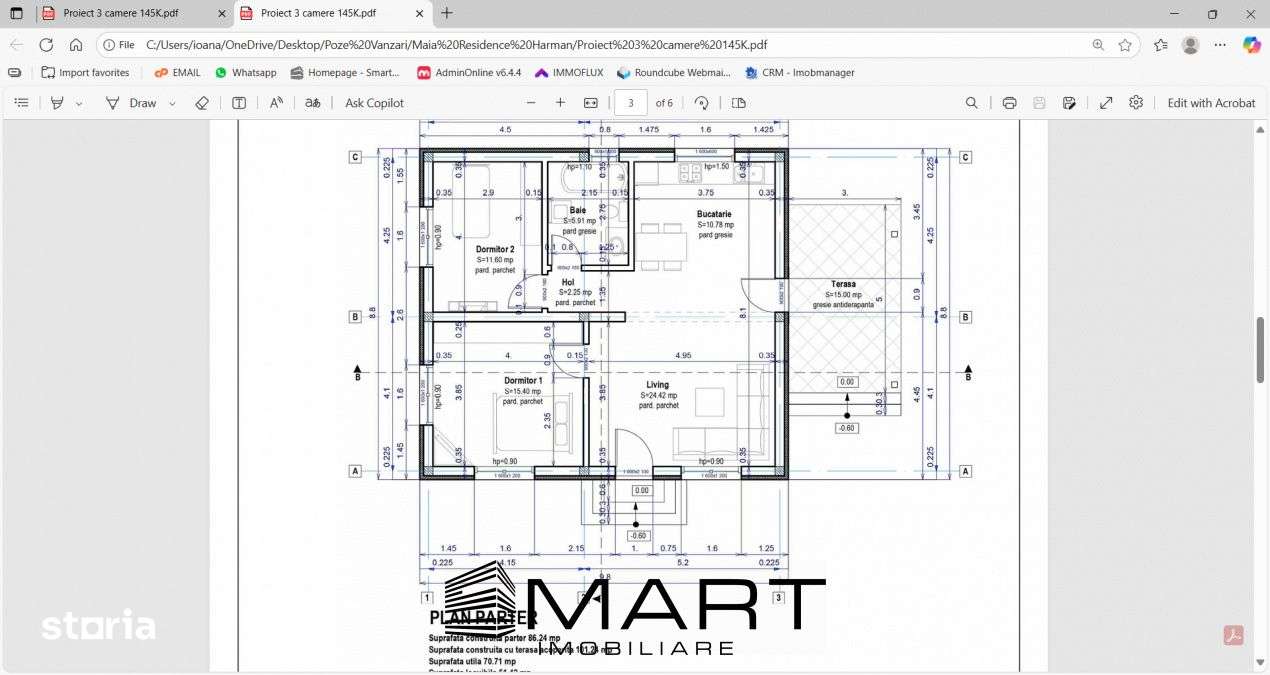Expand highlight color options dropdown
Screen dimensions: 1270x675
(x=79, y=103)
